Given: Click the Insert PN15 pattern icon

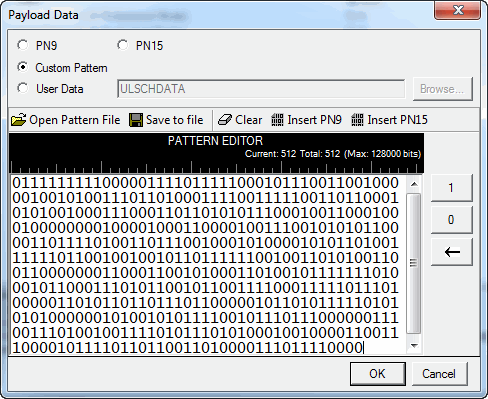Looking at the screenshot, I should (357, 120).
